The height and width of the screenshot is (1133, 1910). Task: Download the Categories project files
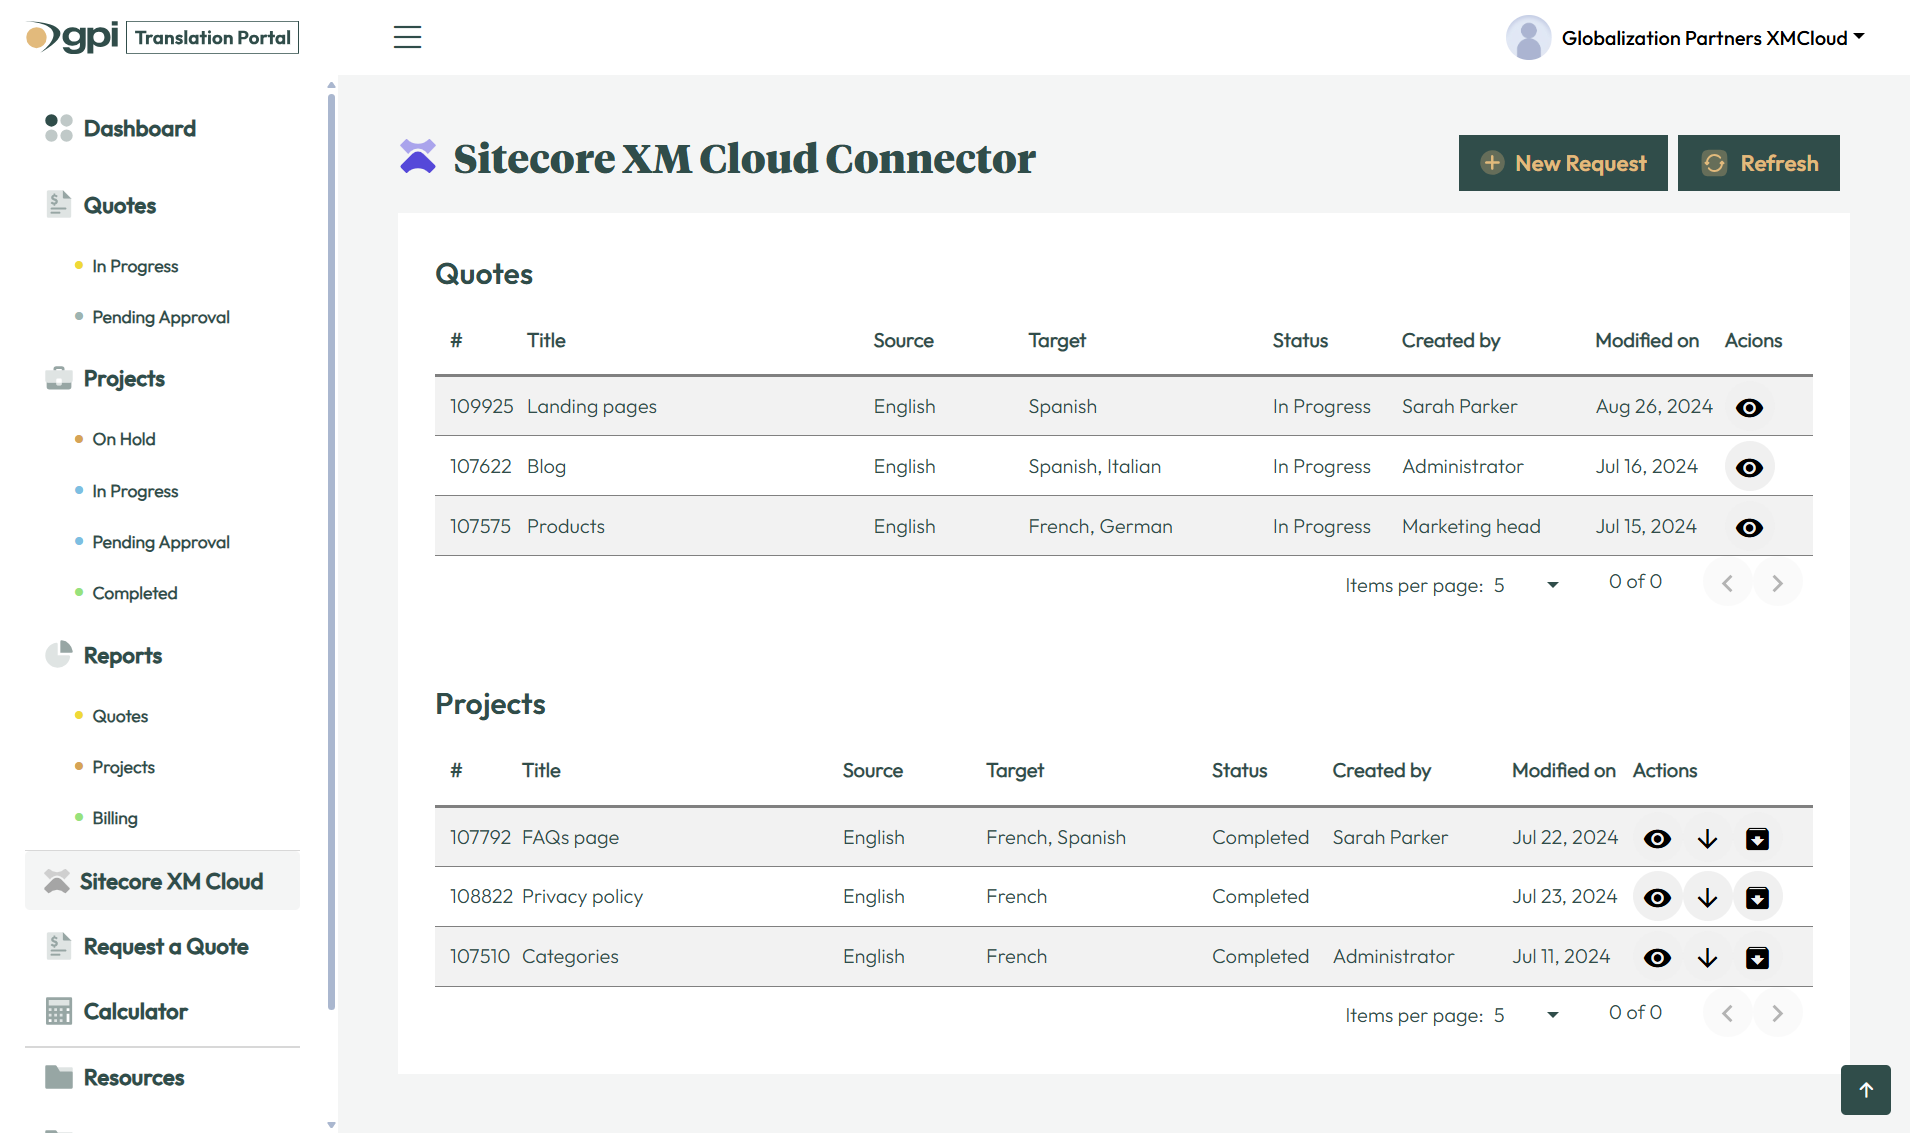pyautogui.click(x=1707, y=957)
